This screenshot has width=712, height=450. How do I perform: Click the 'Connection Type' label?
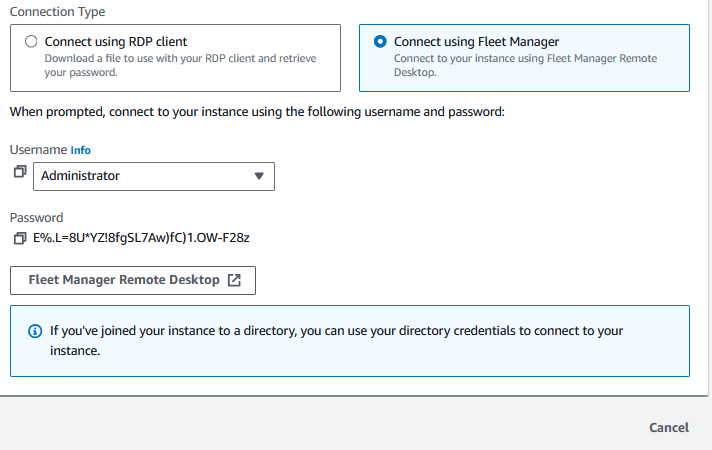point(57,11)
